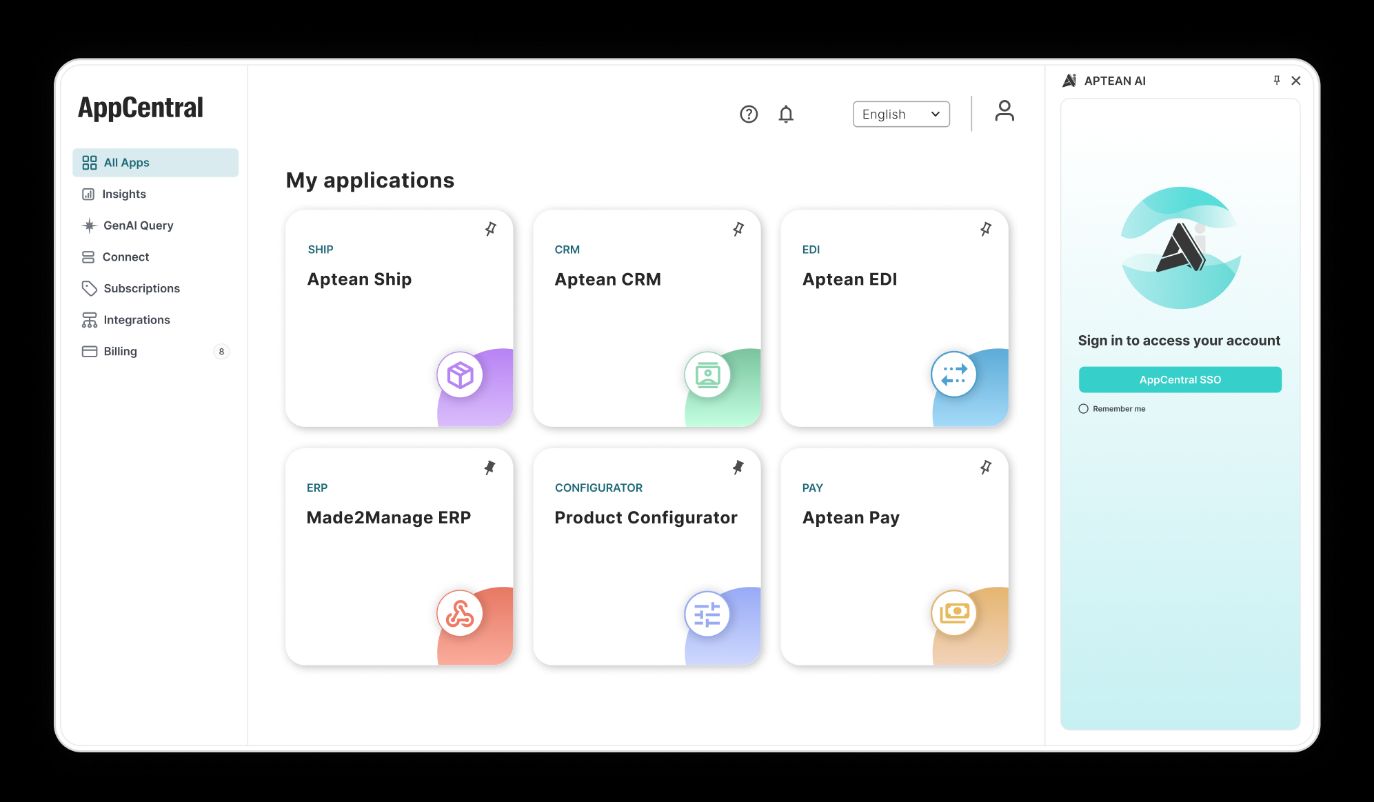Image resolution: width=1374 pixels, height=802 pixels.
Task: Unpin the Aptean AI panel
Action: 1276,80
